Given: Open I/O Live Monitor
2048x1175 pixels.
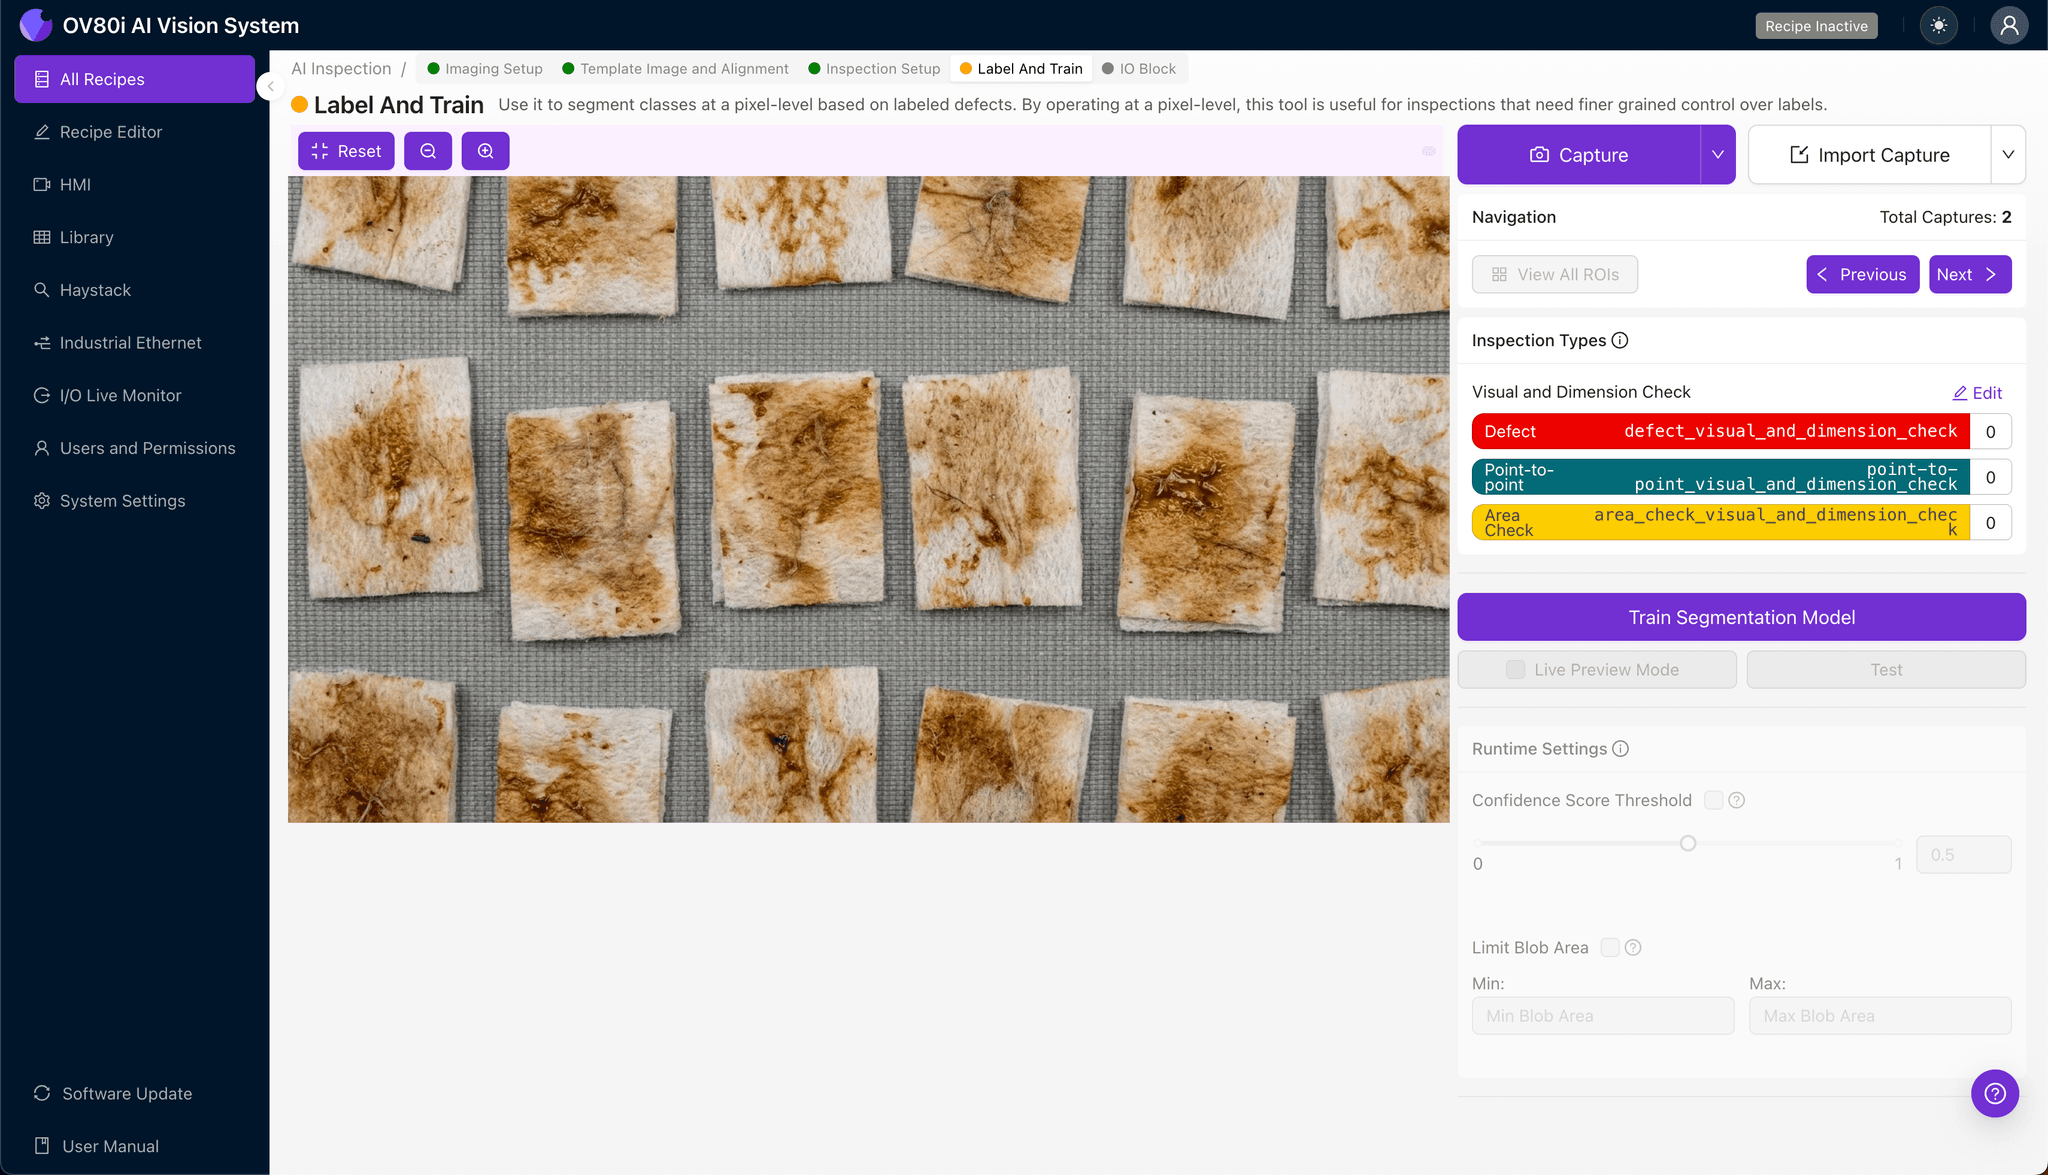Looking at the screenshot, I should pyautogui.click(x=134, y=395).
